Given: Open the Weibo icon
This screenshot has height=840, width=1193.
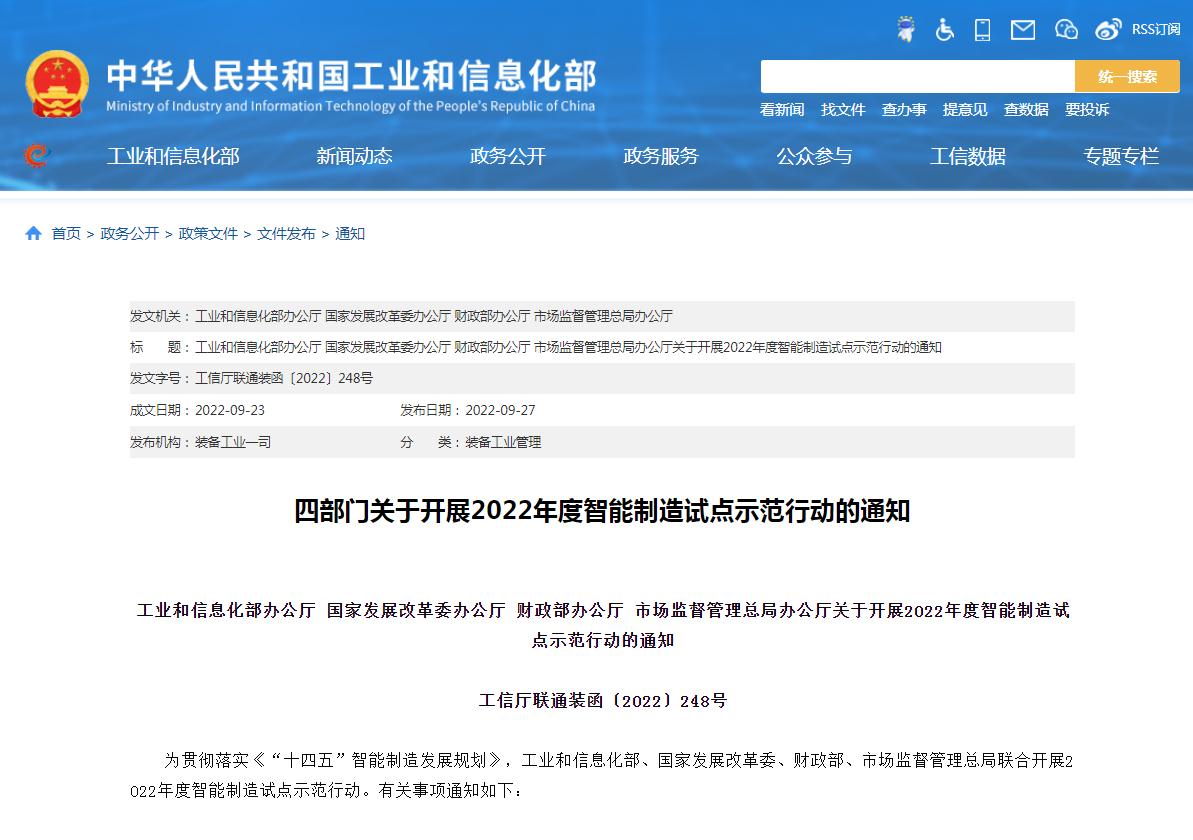Looking at the screenshot, I should [x=1108, y=30].
